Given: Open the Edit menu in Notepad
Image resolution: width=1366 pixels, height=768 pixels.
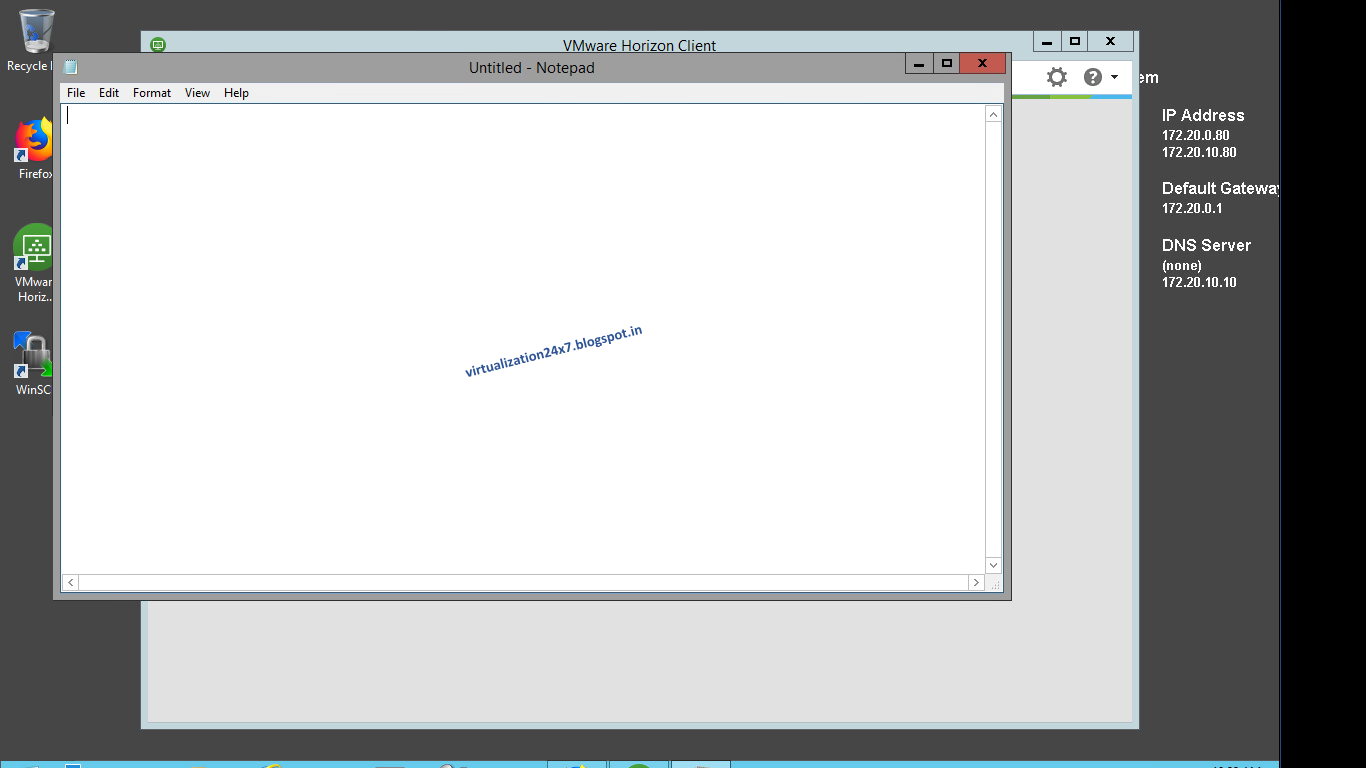Looking at the screenshot, I should pos(109,93).
